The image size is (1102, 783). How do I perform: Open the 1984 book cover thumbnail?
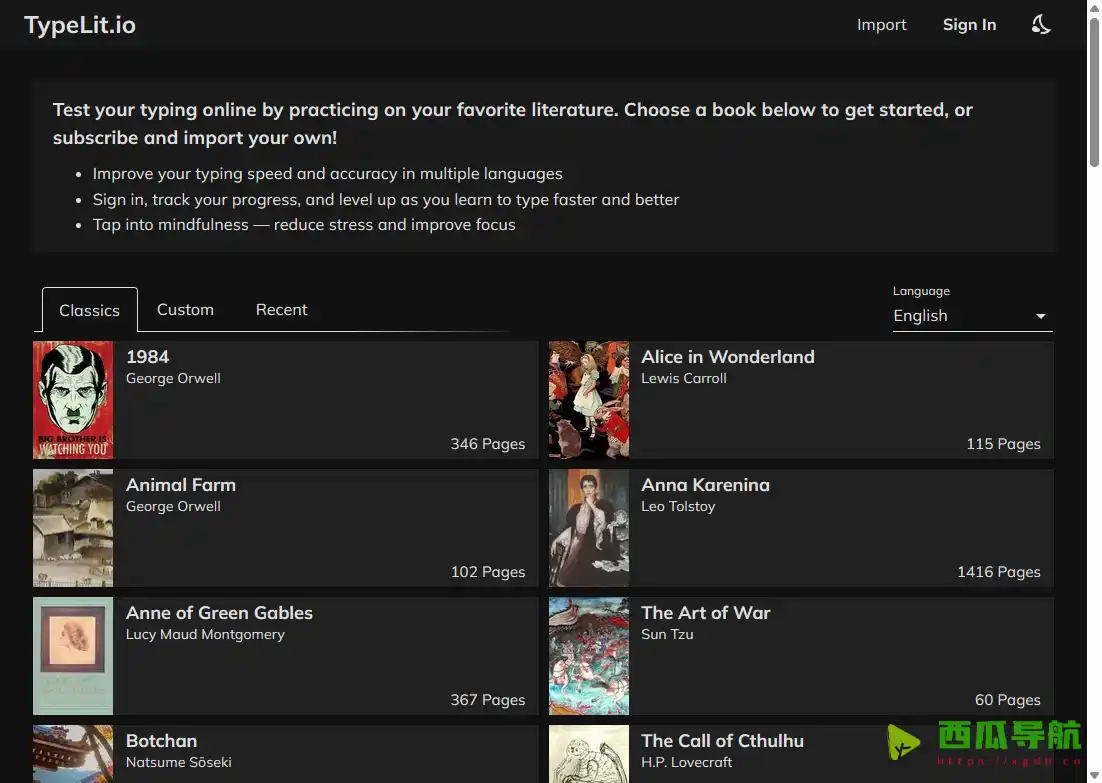[73, 400]
